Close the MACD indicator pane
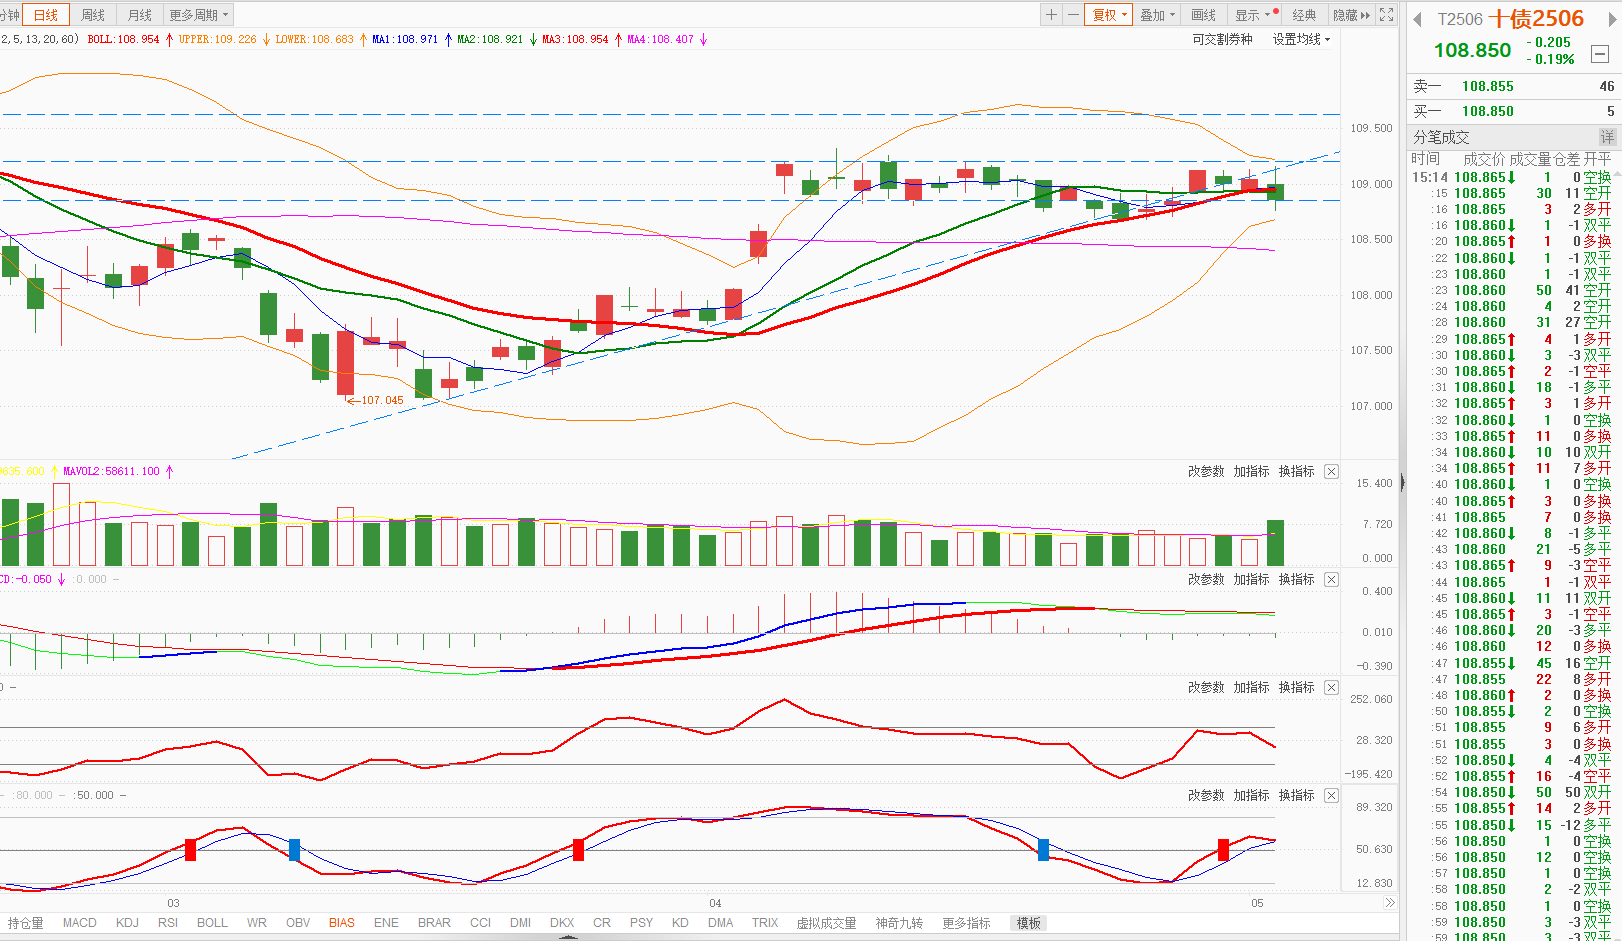 (1331, 579)
